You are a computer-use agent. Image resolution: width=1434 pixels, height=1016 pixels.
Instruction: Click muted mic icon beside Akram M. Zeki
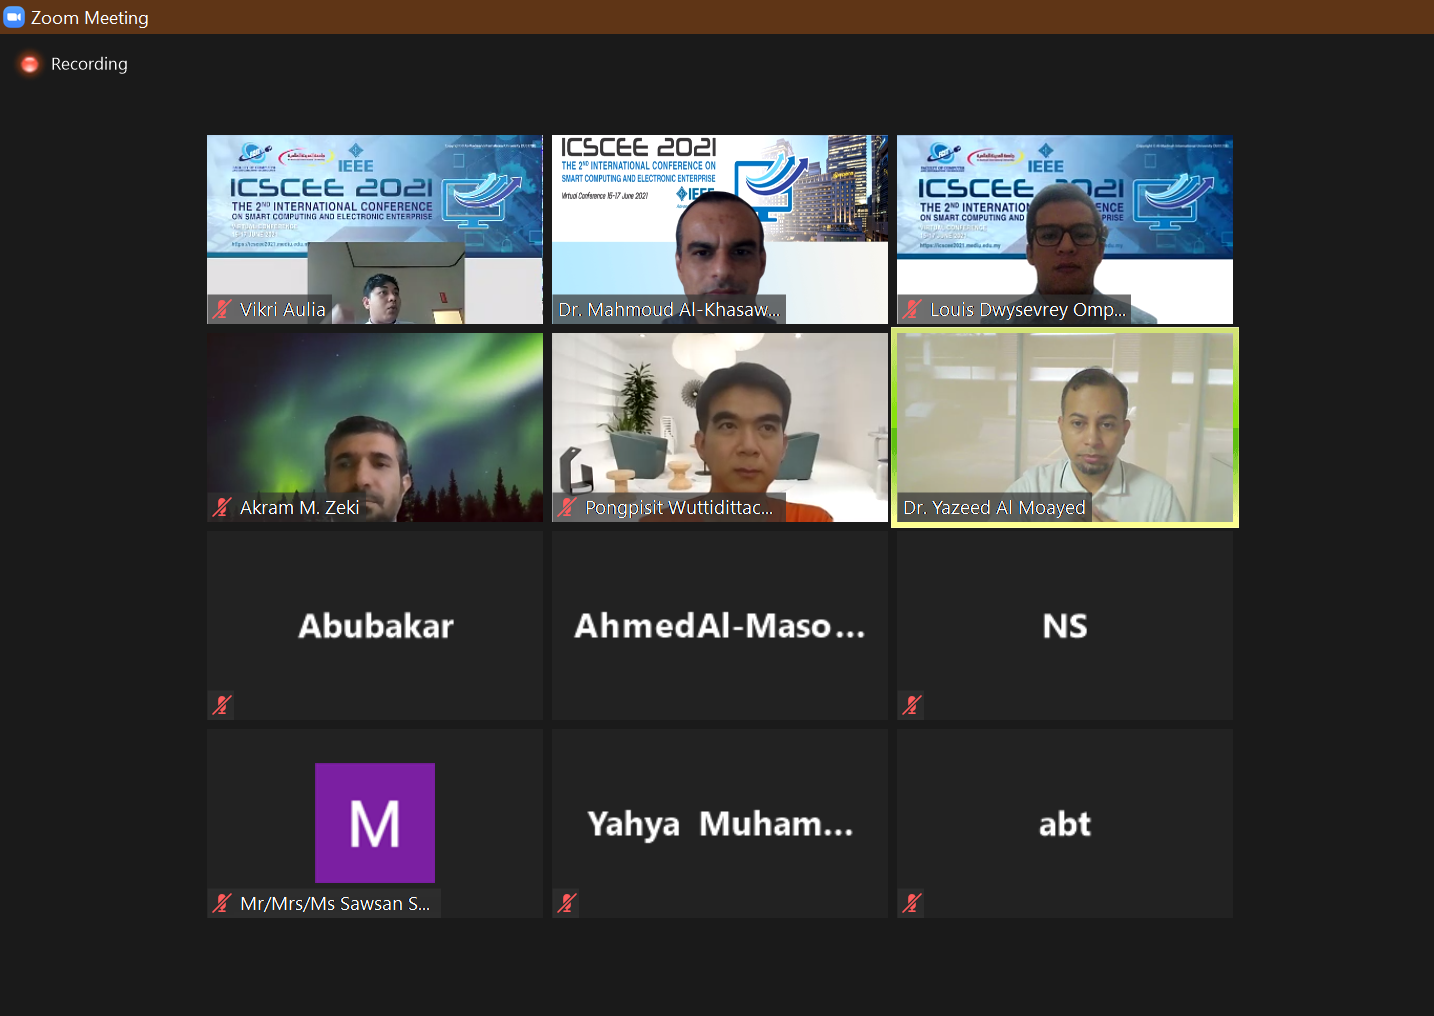[222, 508]
